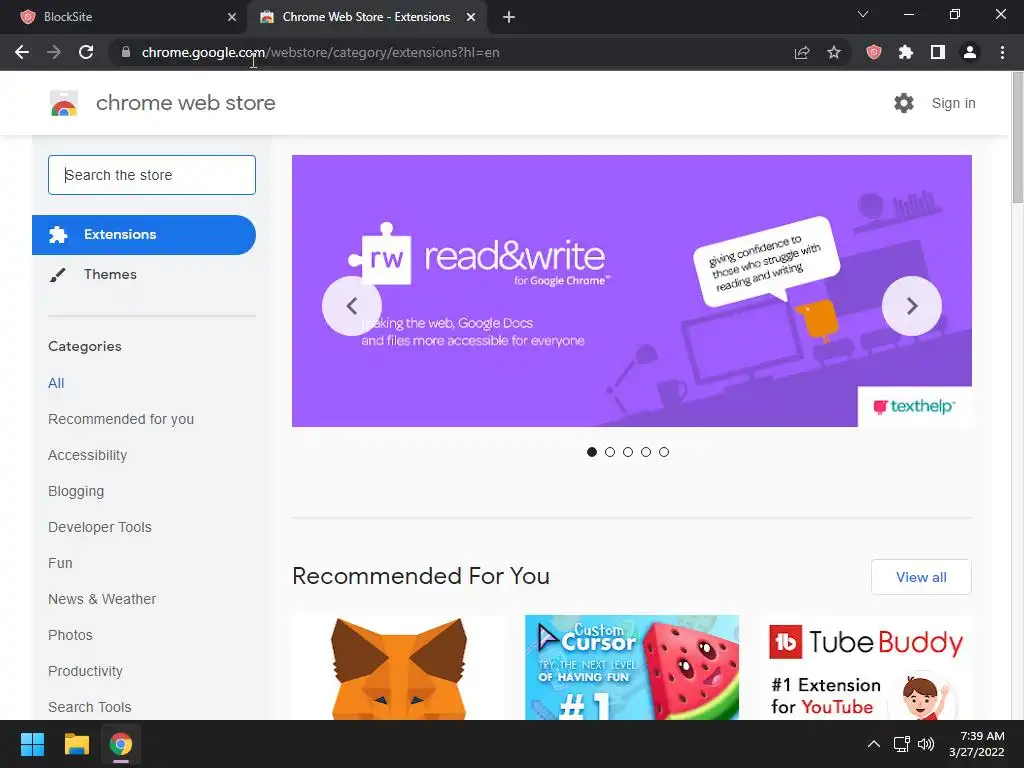Open the web store settings gear
This screenshot has height=768, width=1024.
pos(904,103)
